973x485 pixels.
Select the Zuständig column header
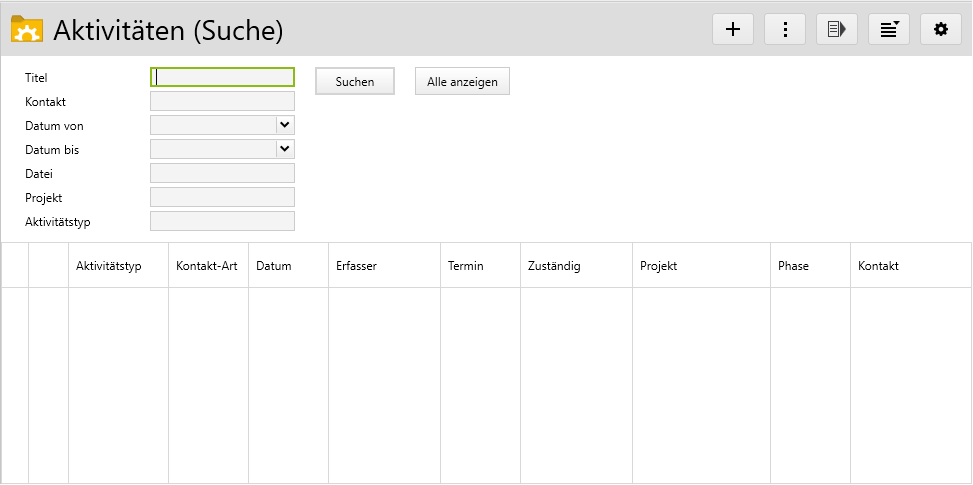(554, 266)
